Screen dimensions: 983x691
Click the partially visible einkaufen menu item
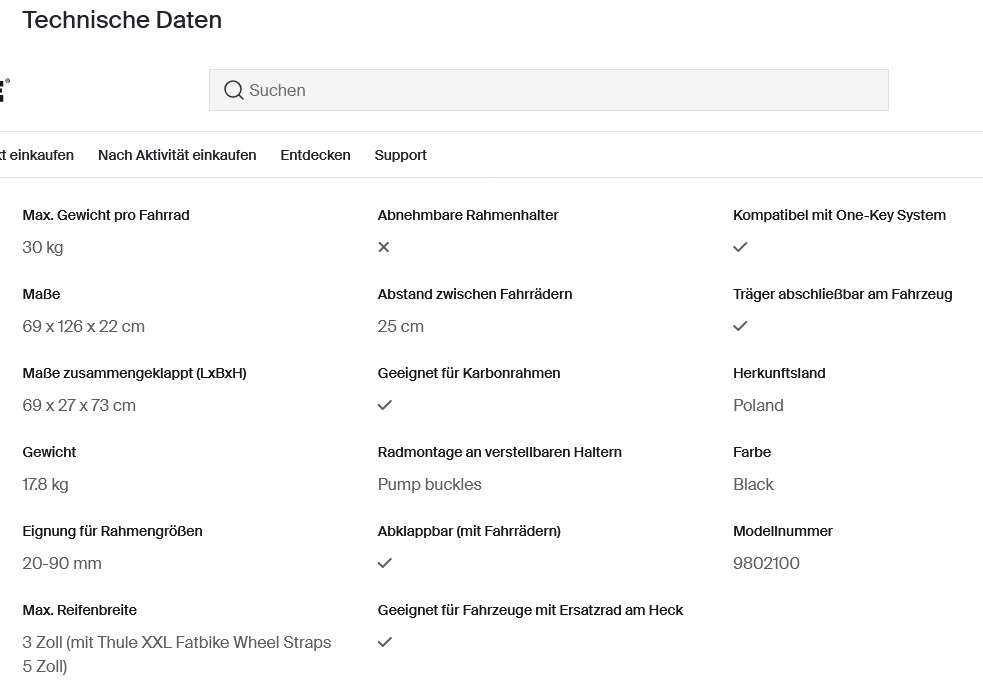point(36,155)
